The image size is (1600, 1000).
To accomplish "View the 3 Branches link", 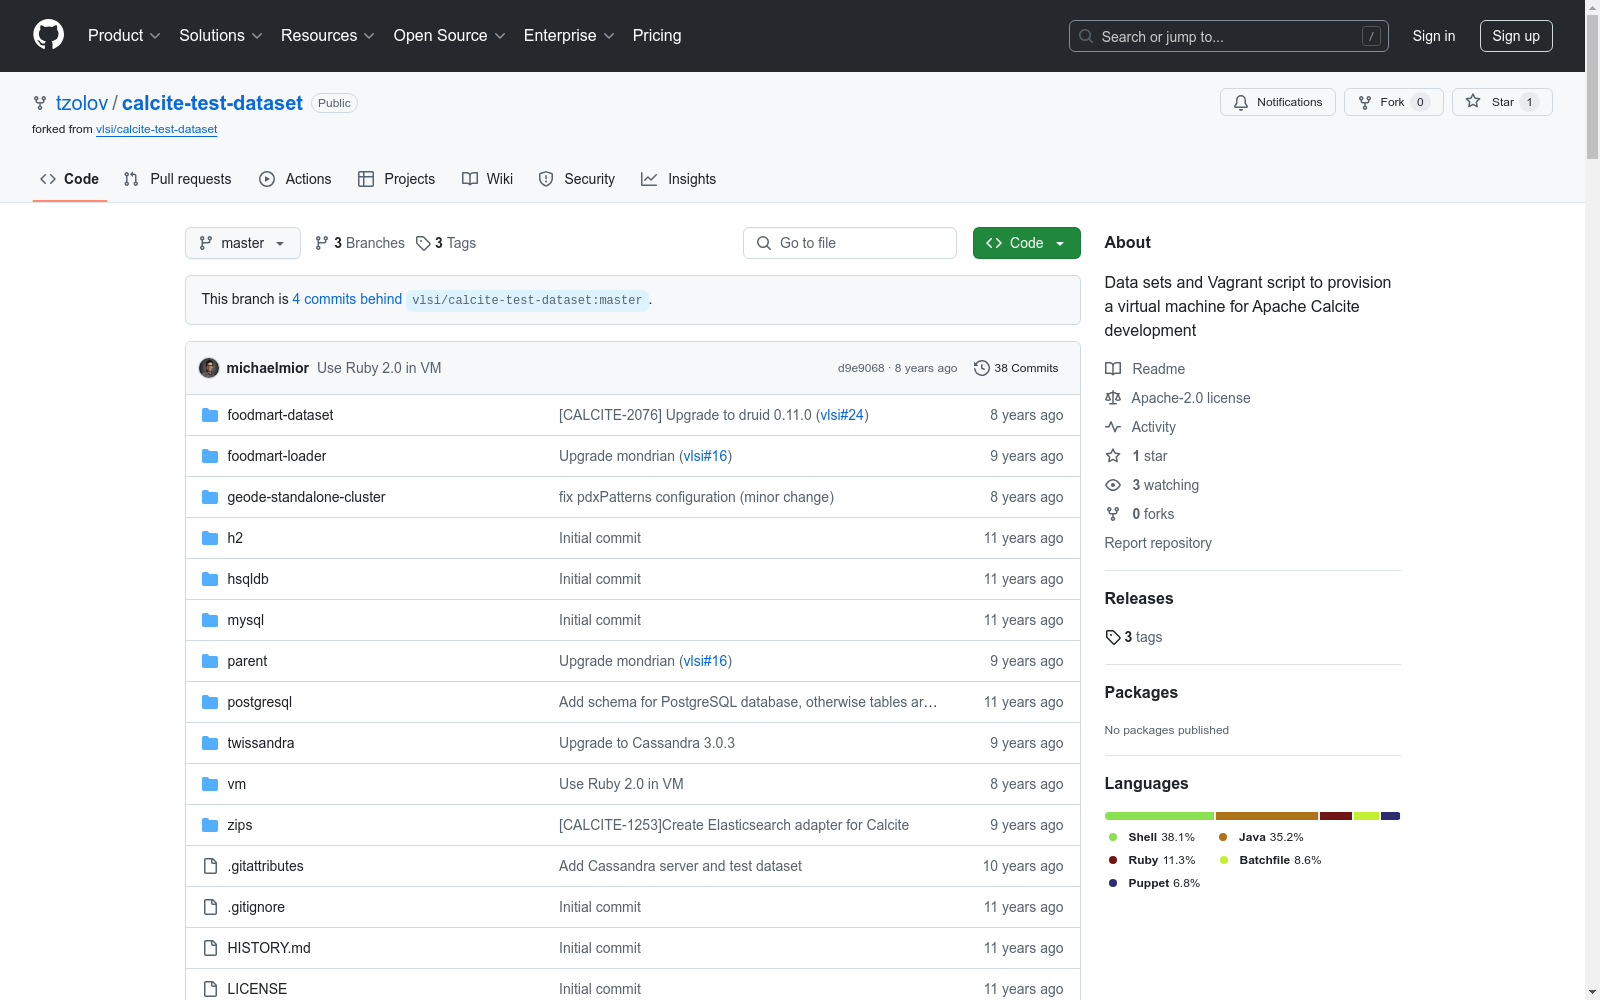I will point(360,243).
